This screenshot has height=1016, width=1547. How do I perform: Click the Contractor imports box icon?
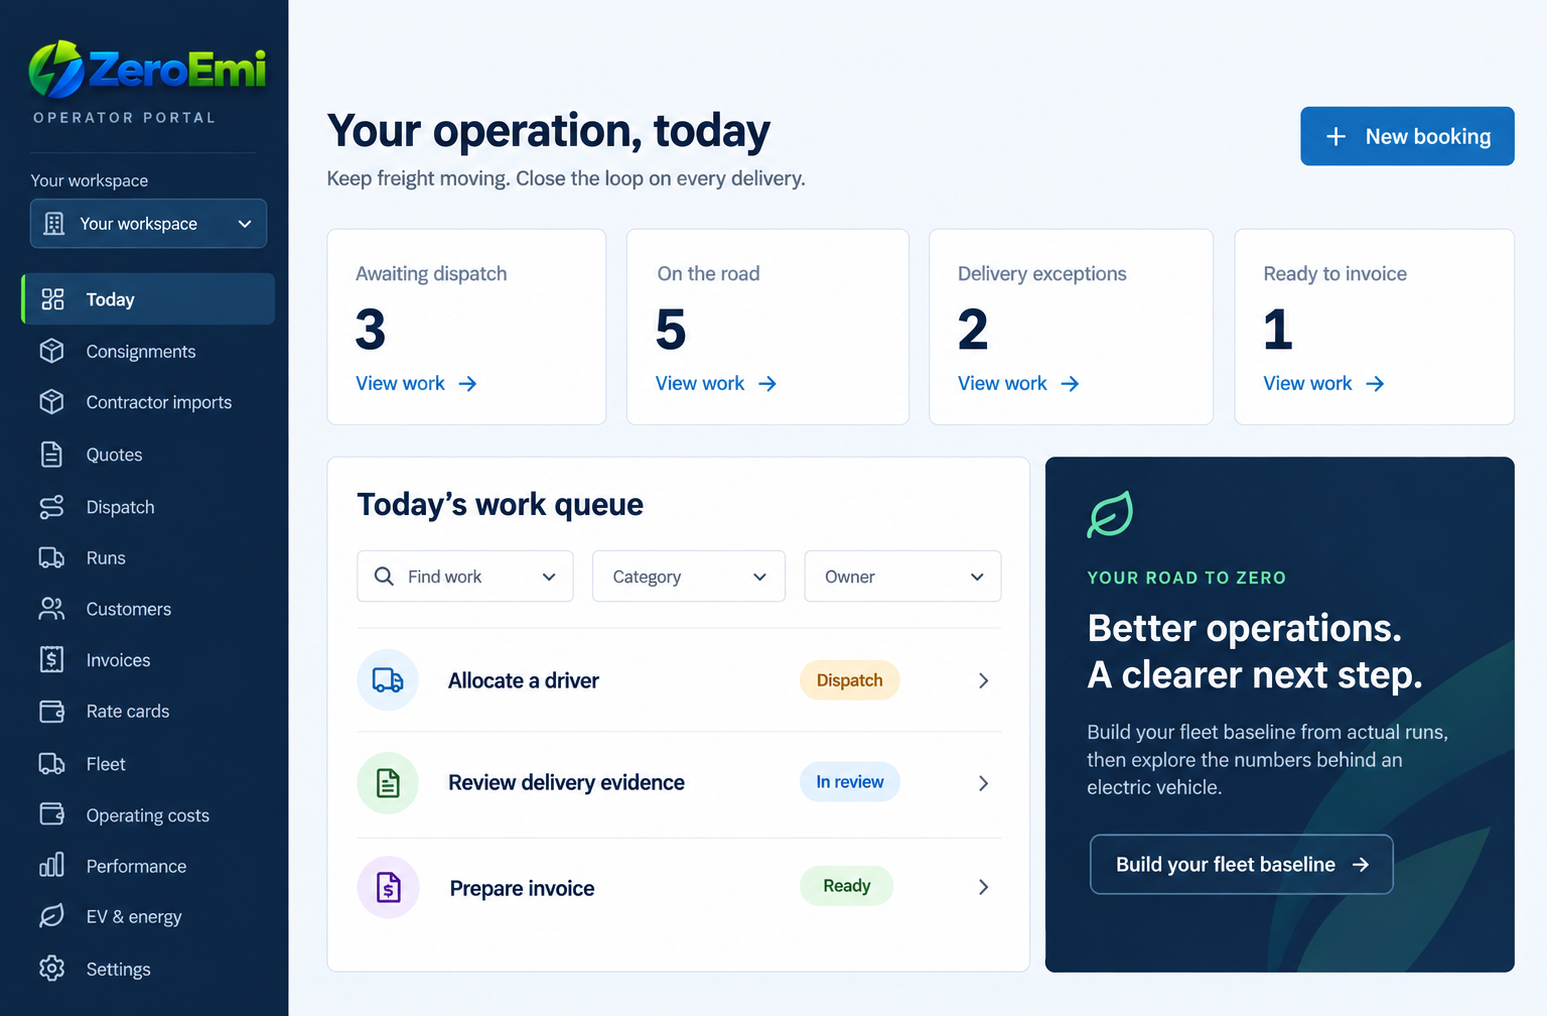52,402
